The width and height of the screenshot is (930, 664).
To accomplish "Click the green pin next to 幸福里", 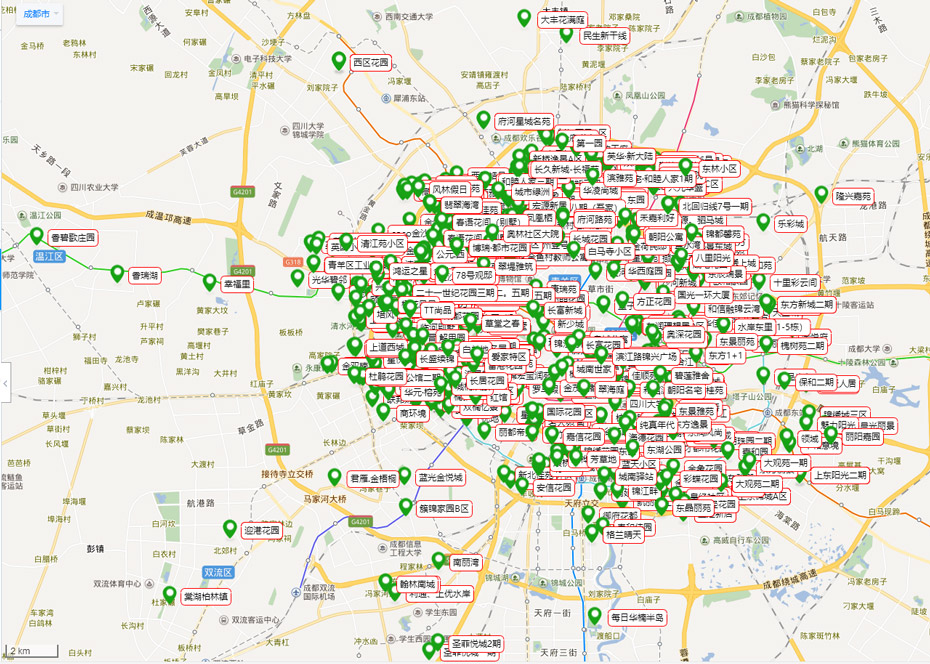I will (x=210, y=283).
